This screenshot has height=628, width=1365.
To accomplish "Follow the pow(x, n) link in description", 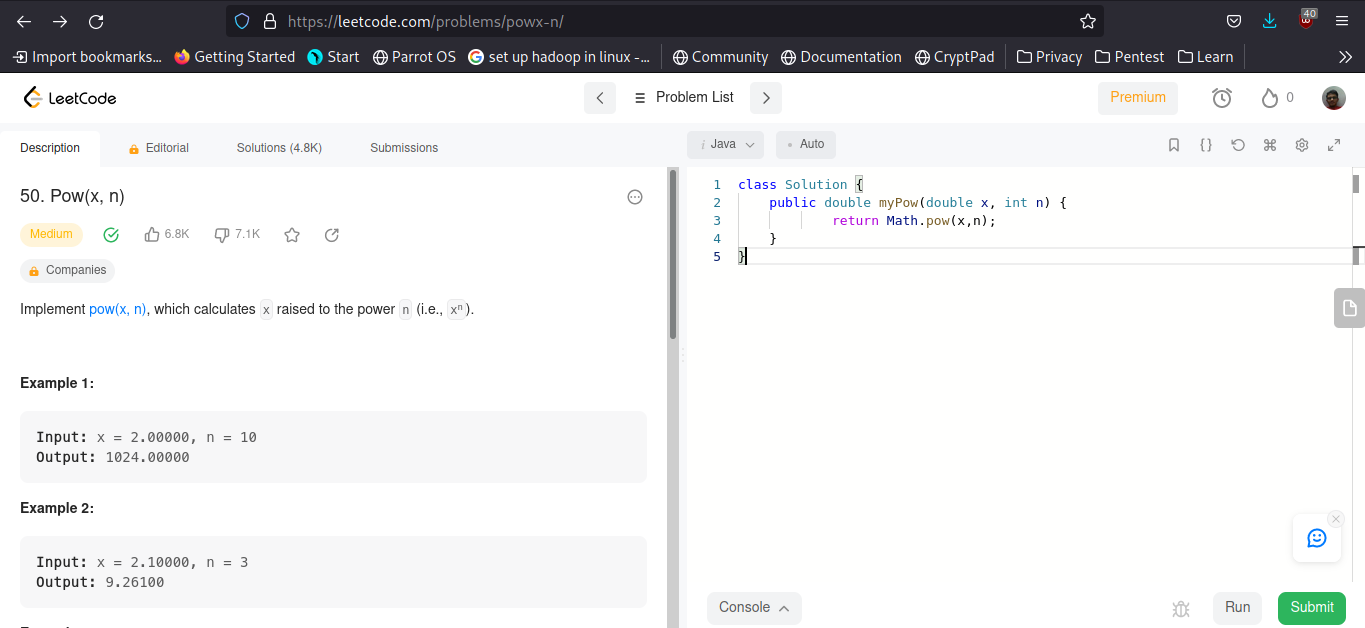I will (x=118, y=310).
